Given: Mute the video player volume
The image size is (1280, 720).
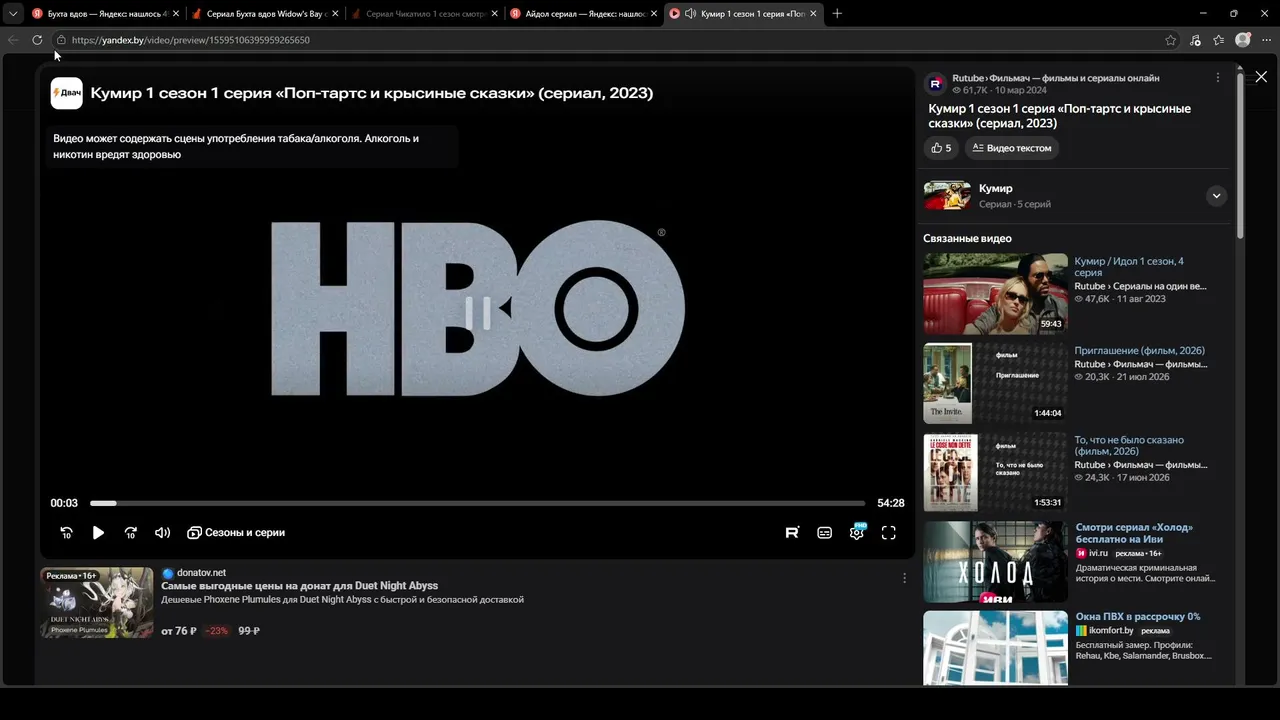Looking at the screenshot, I should (162, 533).
